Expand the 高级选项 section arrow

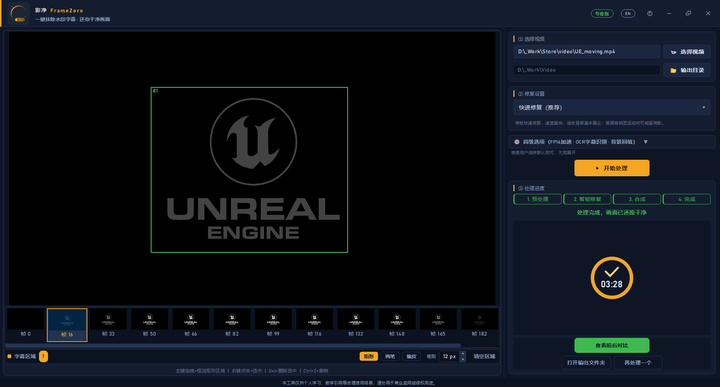click(646, 142)
